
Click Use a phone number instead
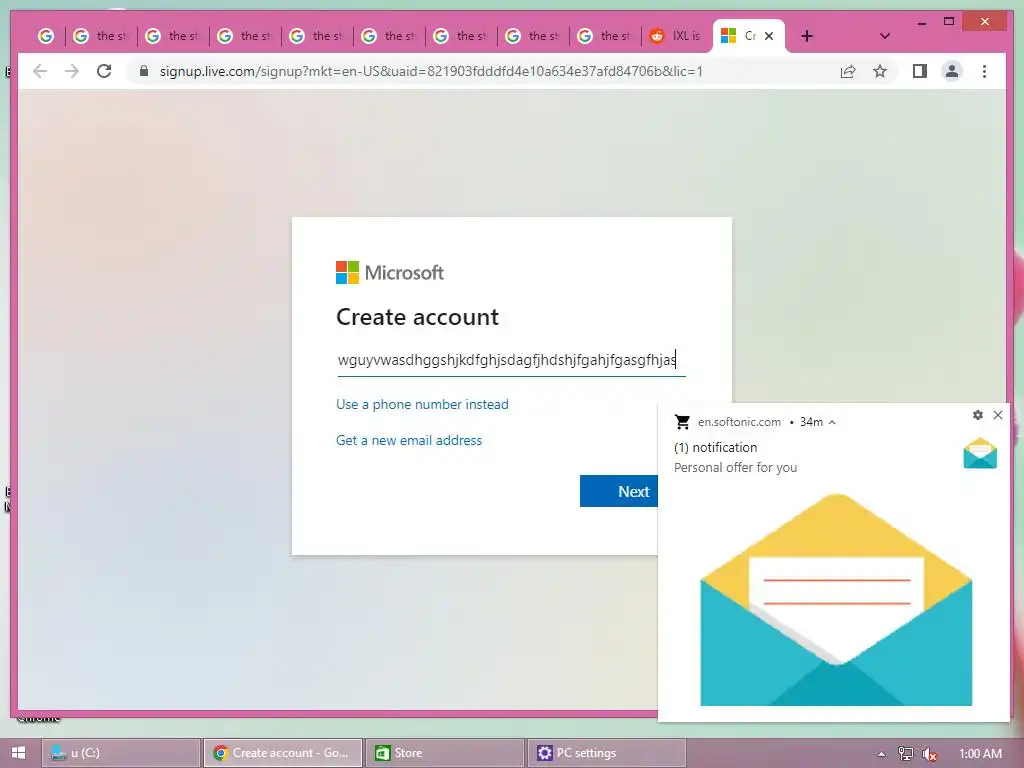click(x=422, y=404)
